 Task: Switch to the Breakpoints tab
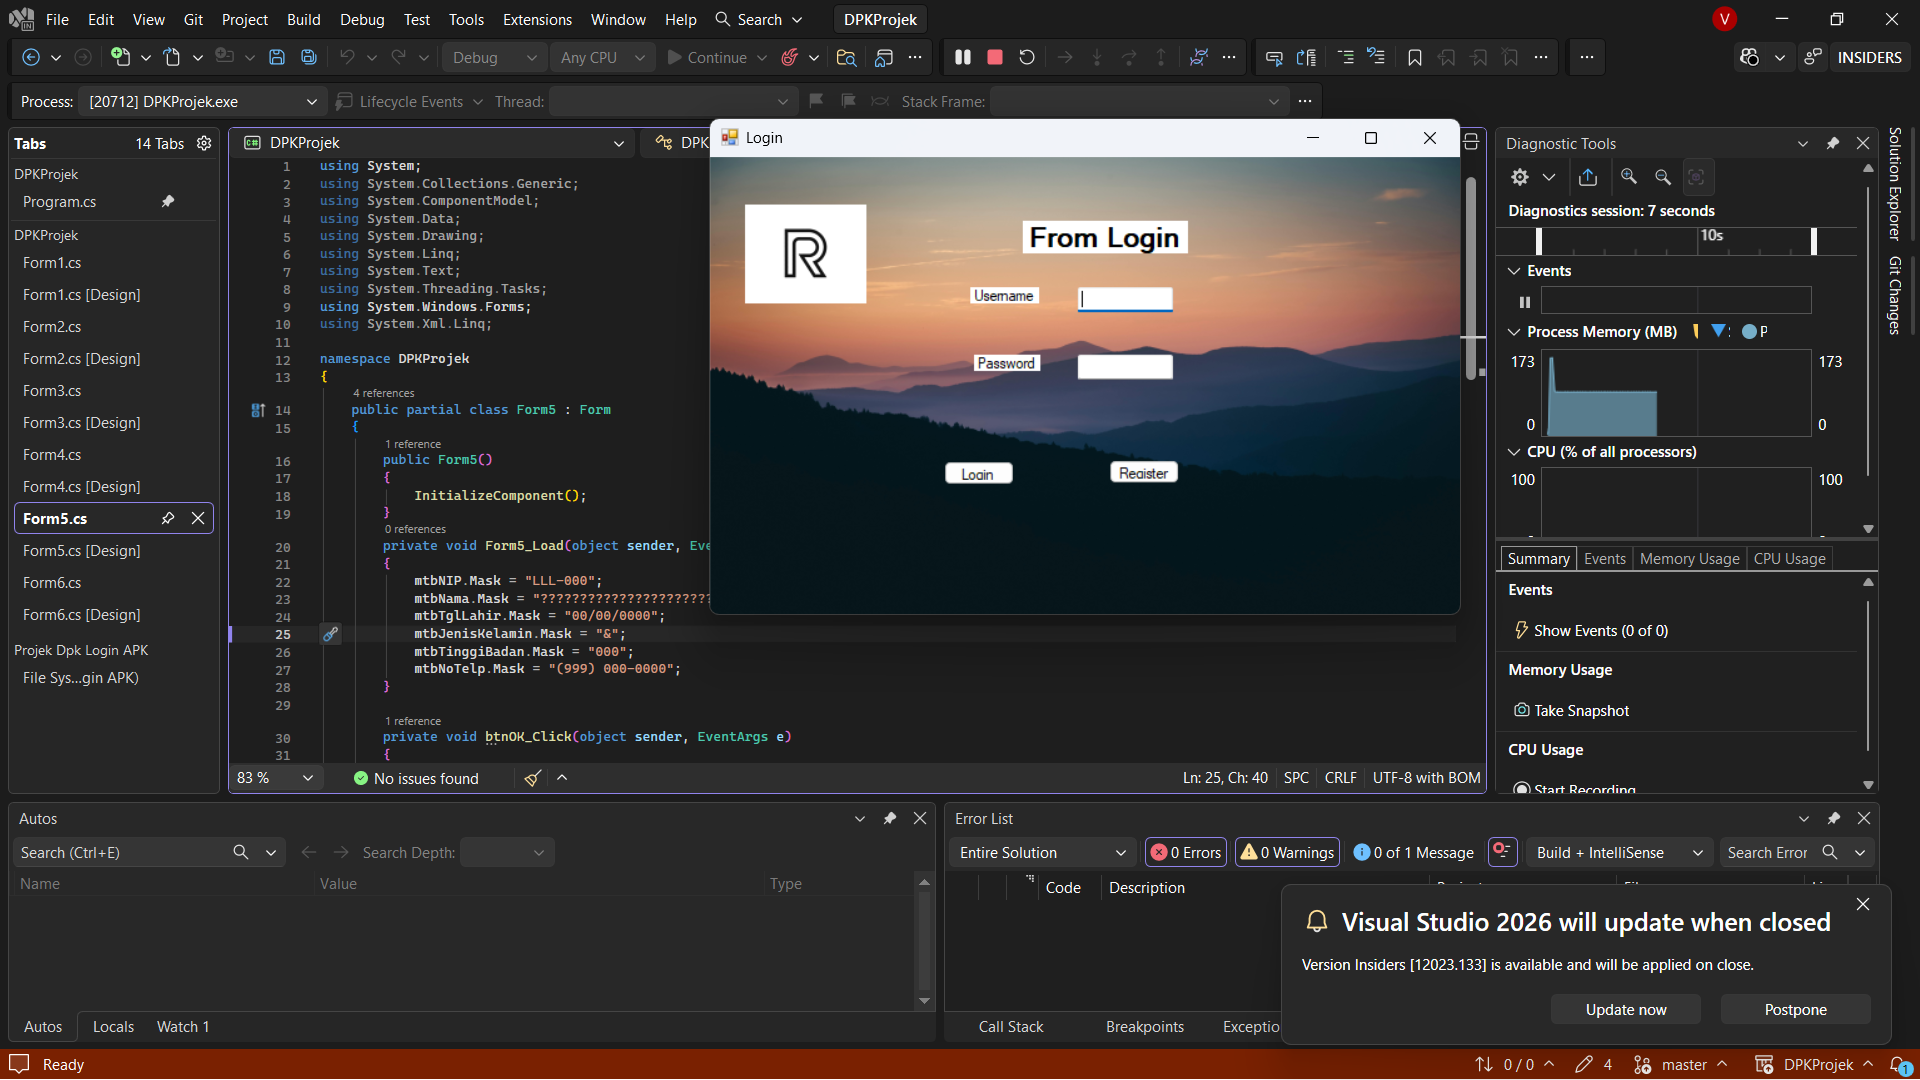[x=1144, y=1027]
